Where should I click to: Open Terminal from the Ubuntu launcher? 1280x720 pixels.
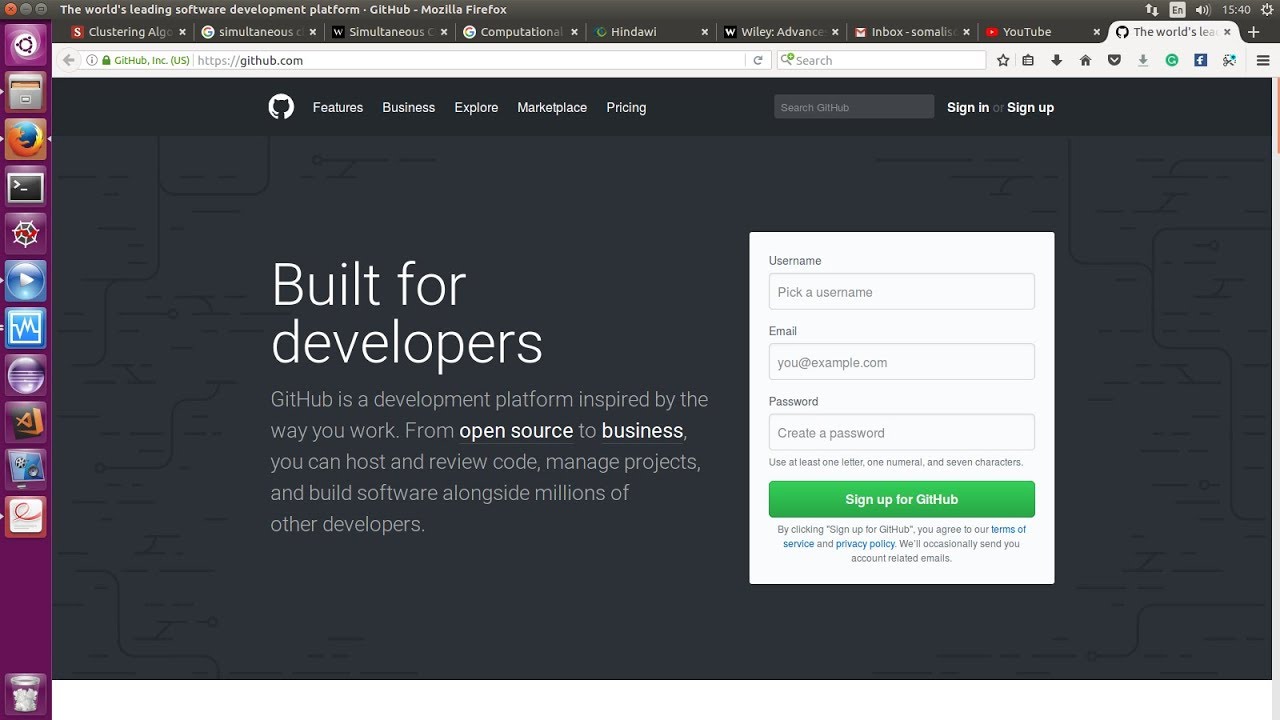click(26, 187)
